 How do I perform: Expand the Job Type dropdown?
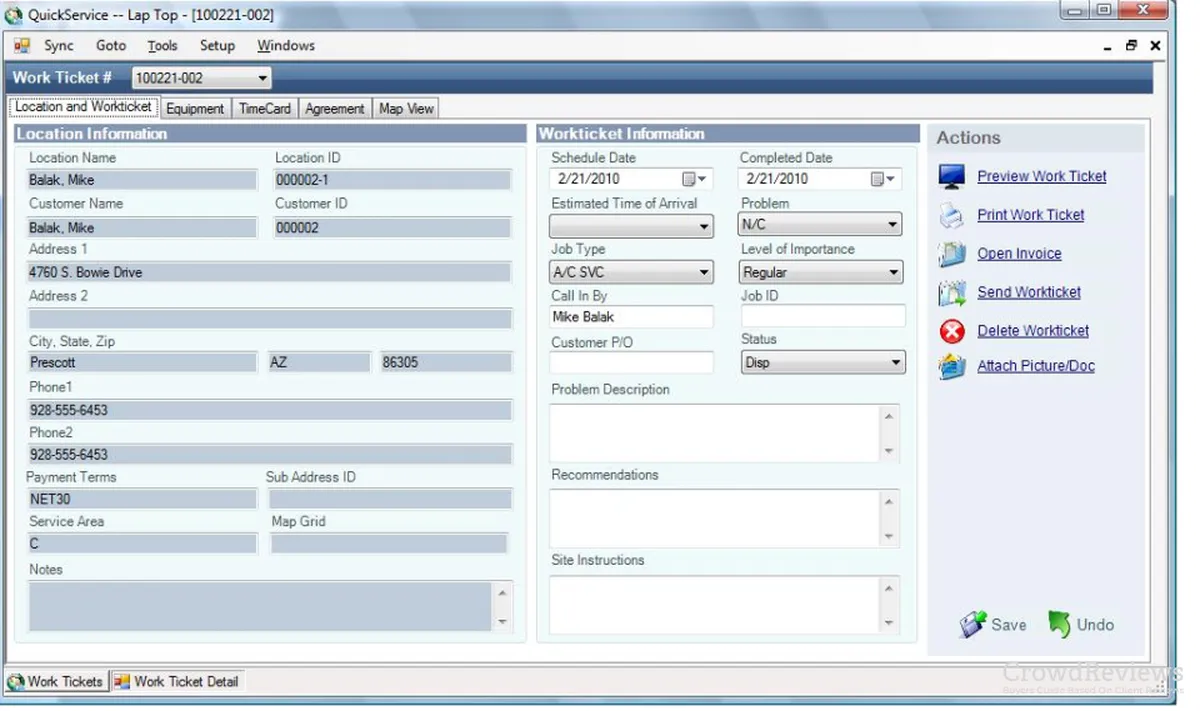click(x=704, y=272)
